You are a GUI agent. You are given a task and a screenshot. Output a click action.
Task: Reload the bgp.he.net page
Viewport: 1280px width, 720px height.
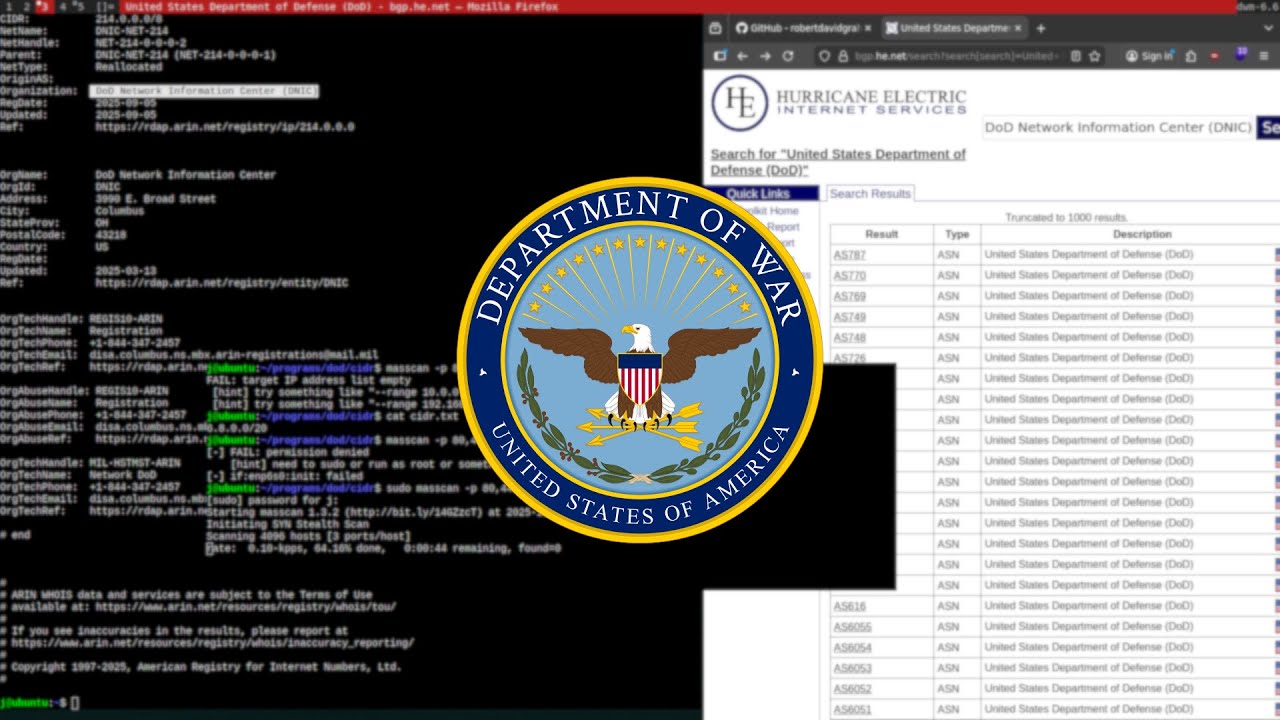coord(788,56)
